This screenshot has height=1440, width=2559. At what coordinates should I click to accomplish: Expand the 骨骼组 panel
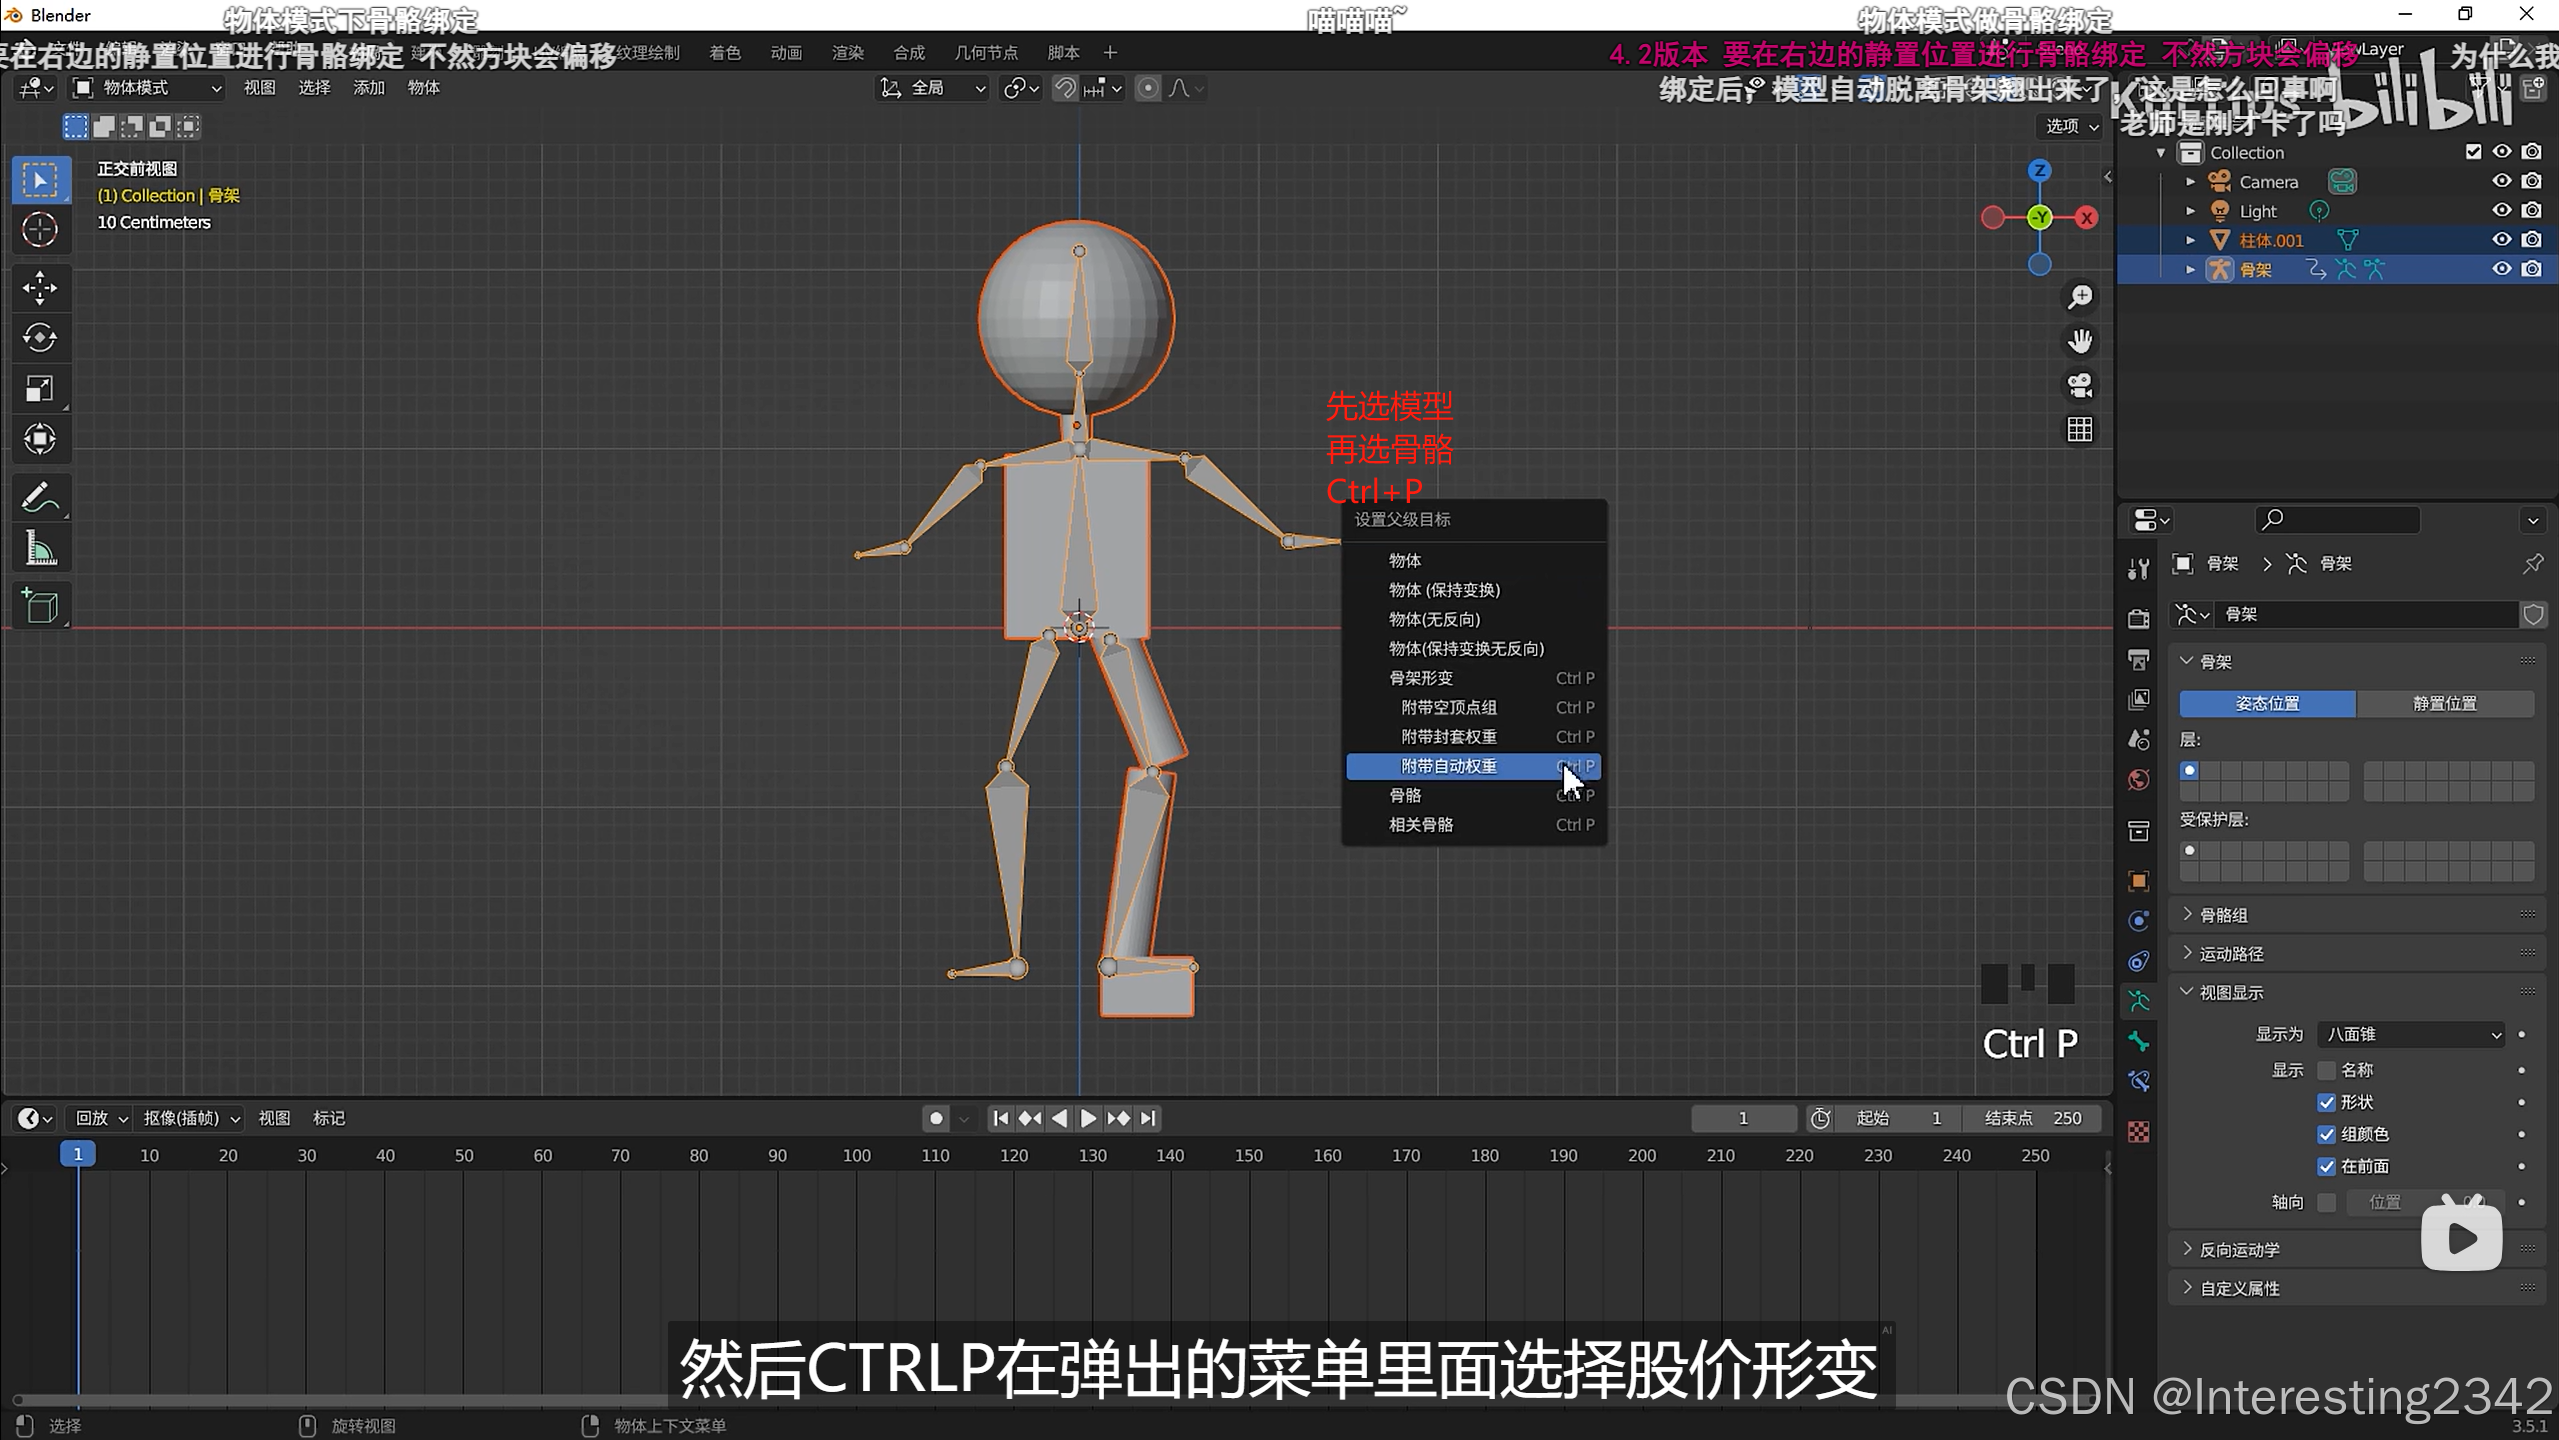[x=2224, y=915]
